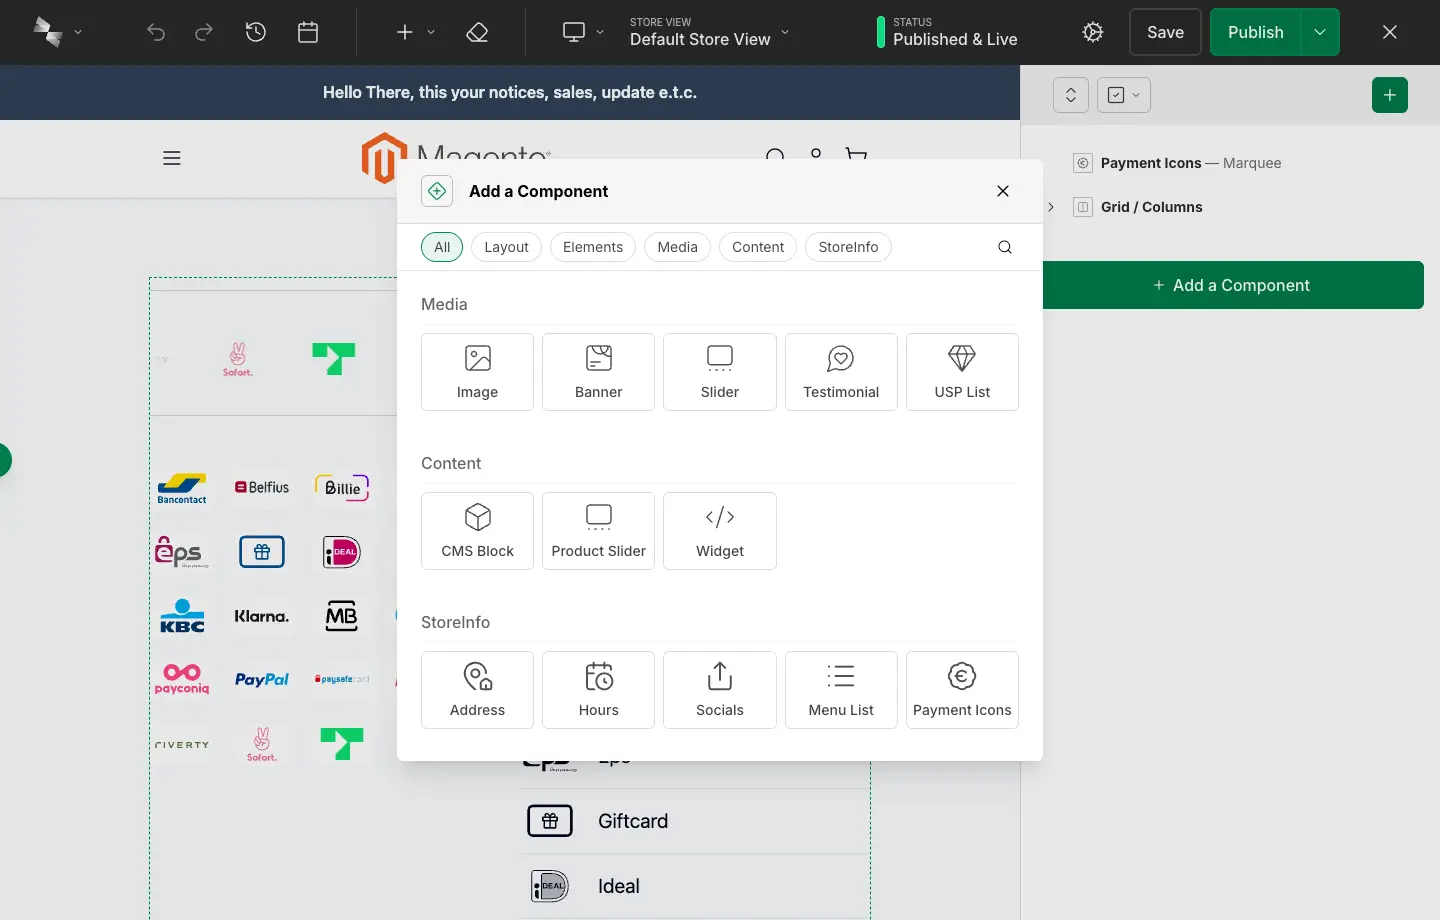
Task: Select the Product Slider component
Action: (598, 530)
